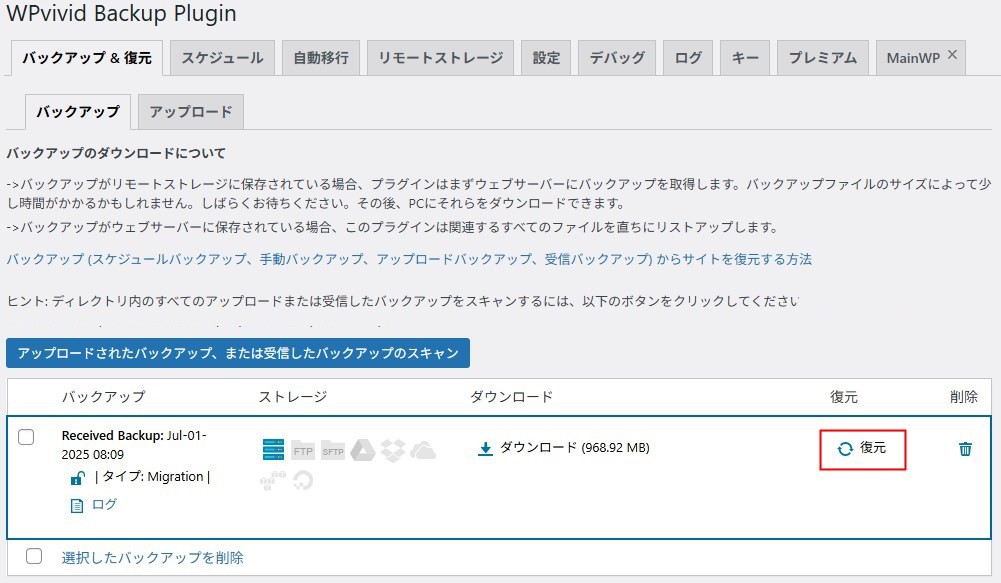Select the バックアップ sub-tab

78,112
